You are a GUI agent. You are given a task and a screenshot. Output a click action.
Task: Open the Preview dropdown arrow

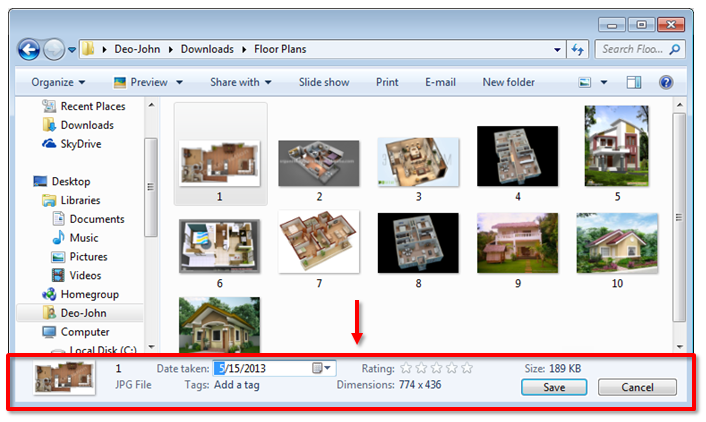point(179,82)
